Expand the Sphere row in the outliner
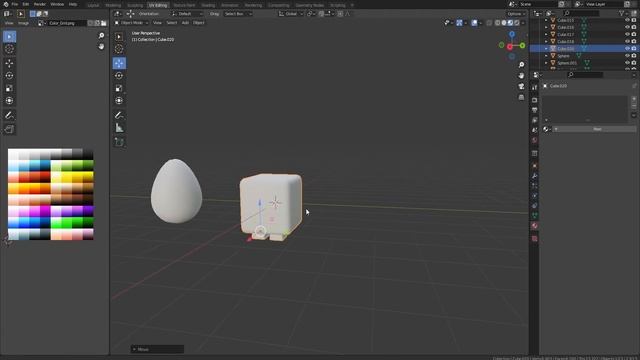 [546, 56]
